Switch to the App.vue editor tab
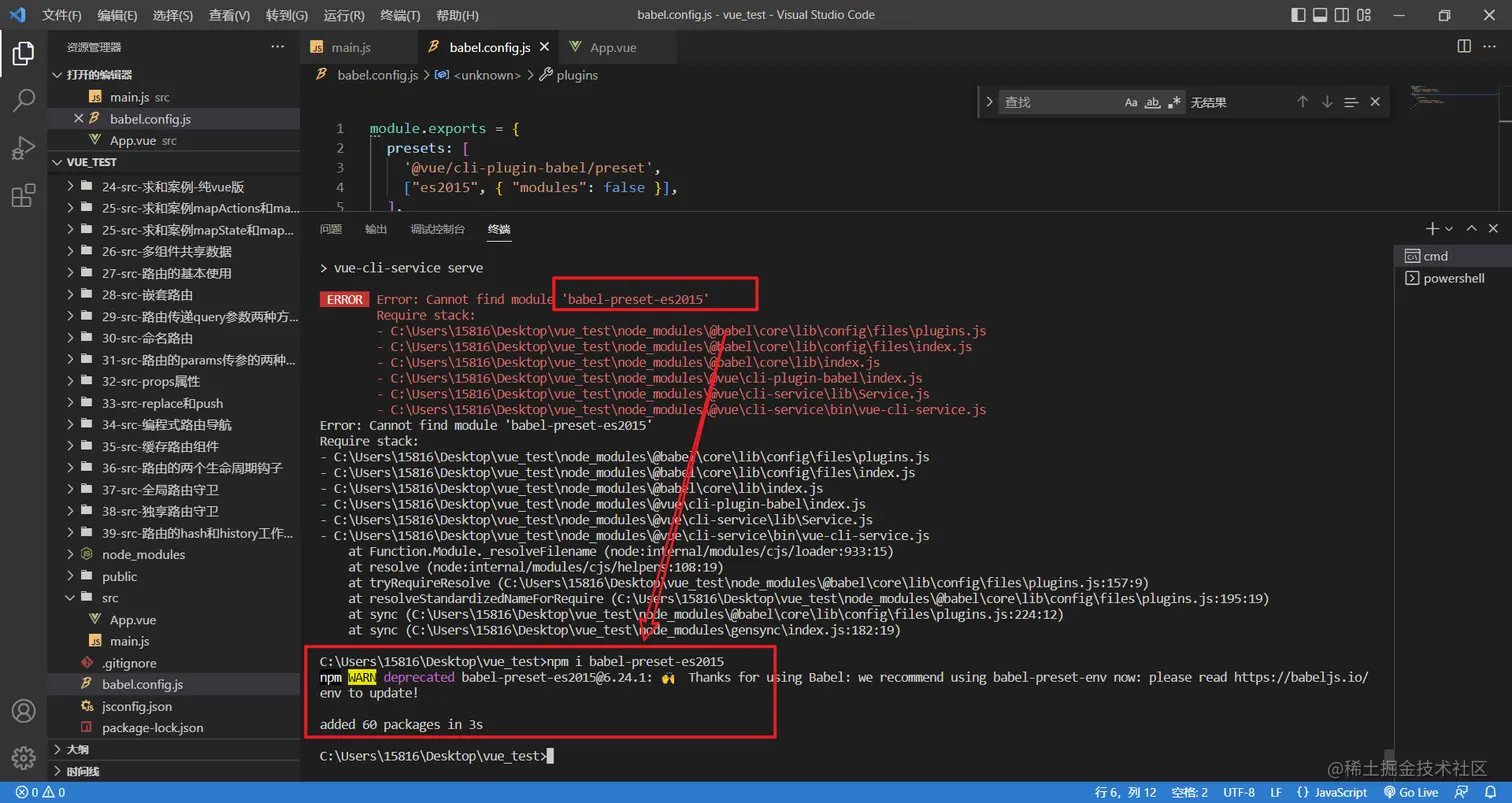Viewport: 1512px width, 803px height. point(617,47)
